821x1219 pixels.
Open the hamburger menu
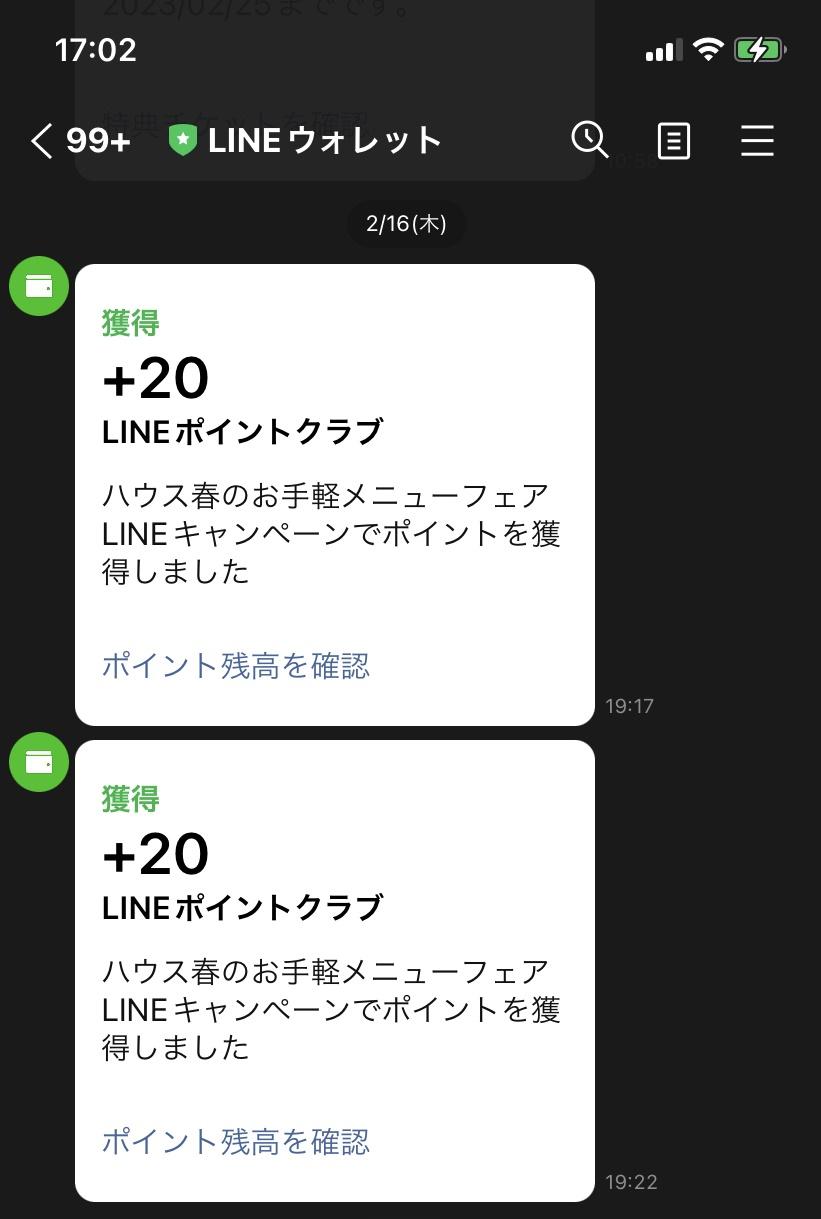click(757, 141)
